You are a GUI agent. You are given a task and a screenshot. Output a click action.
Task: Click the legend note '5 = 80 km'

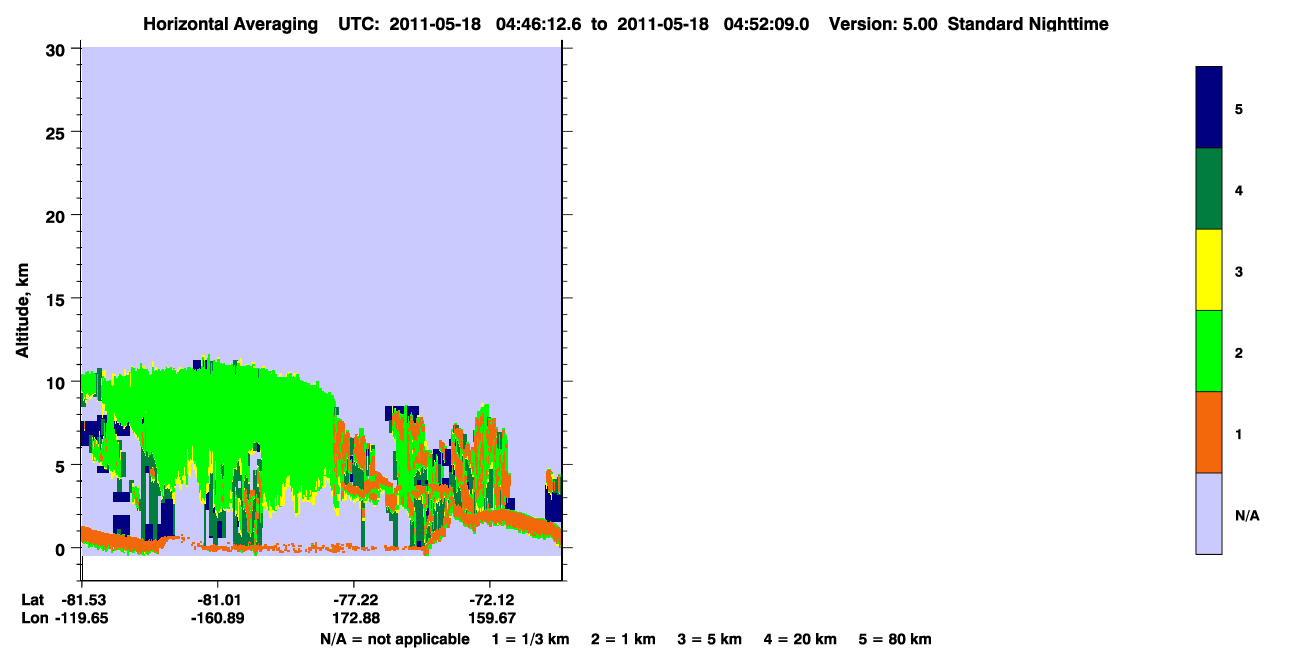pos(895,639)
